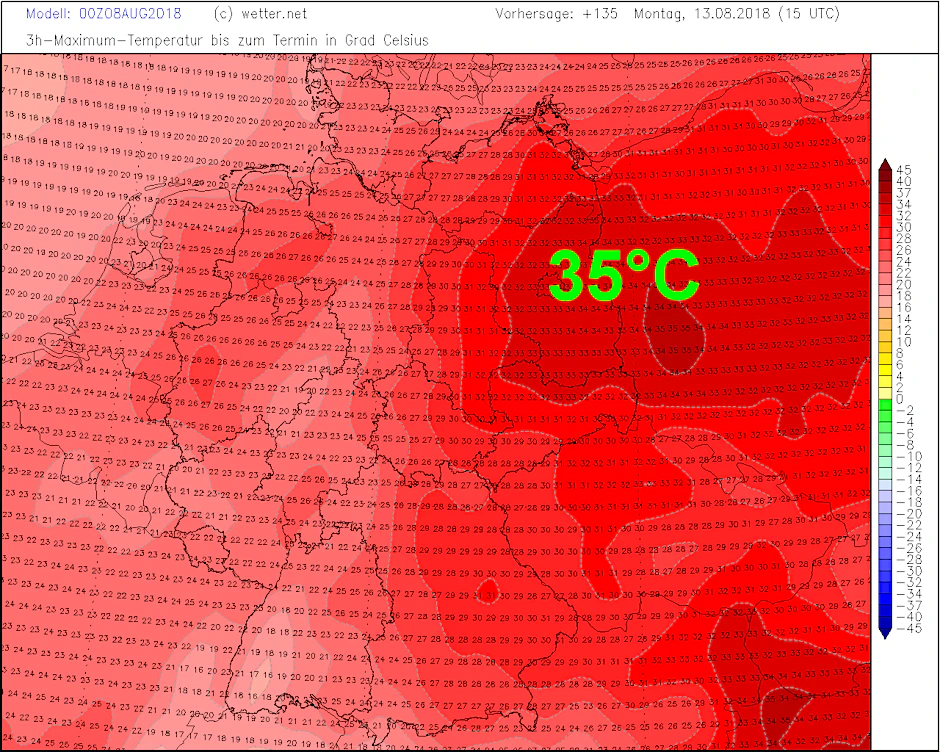Click the '-10' label on the color scale
This screenshot has height=752, width=940.
(909, 457)
